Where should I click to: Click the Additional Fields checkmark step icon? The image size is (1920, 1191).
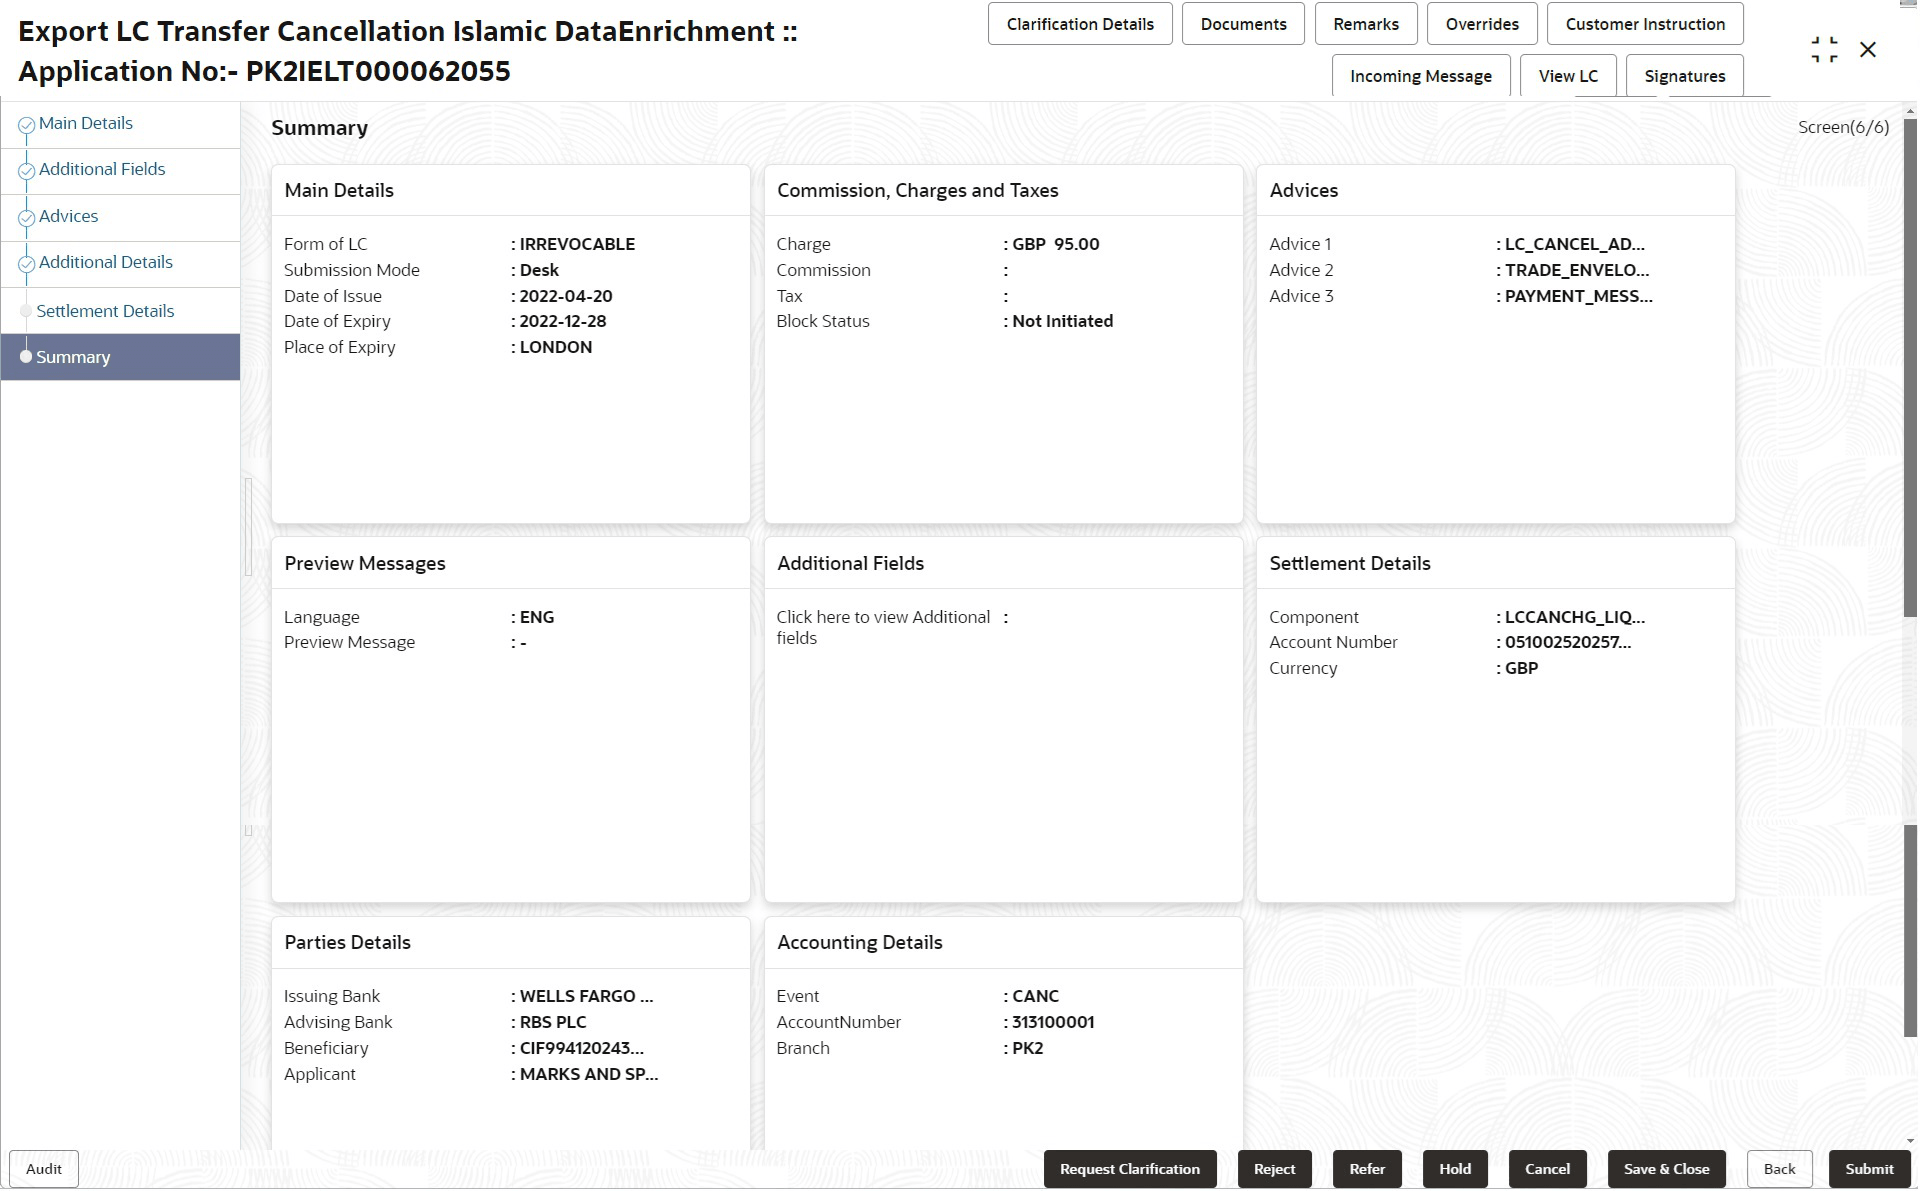pos(27,171)
